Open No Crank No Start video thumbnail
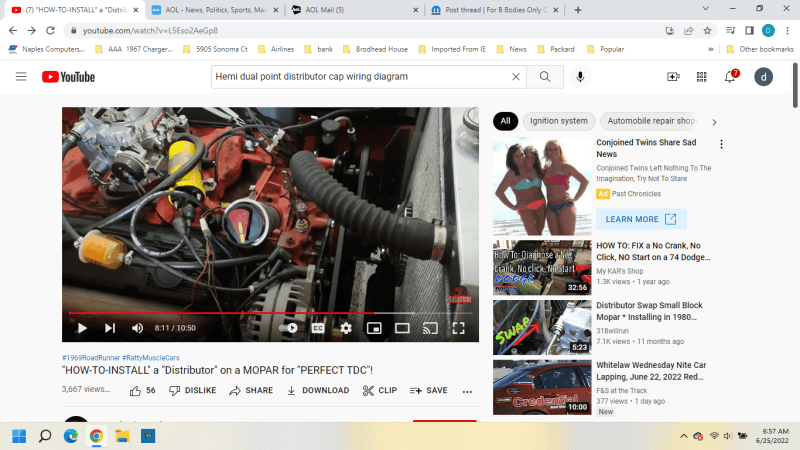The width and height of the screenshot is (800, 450). pyautogui.click(x=542, y=267)
